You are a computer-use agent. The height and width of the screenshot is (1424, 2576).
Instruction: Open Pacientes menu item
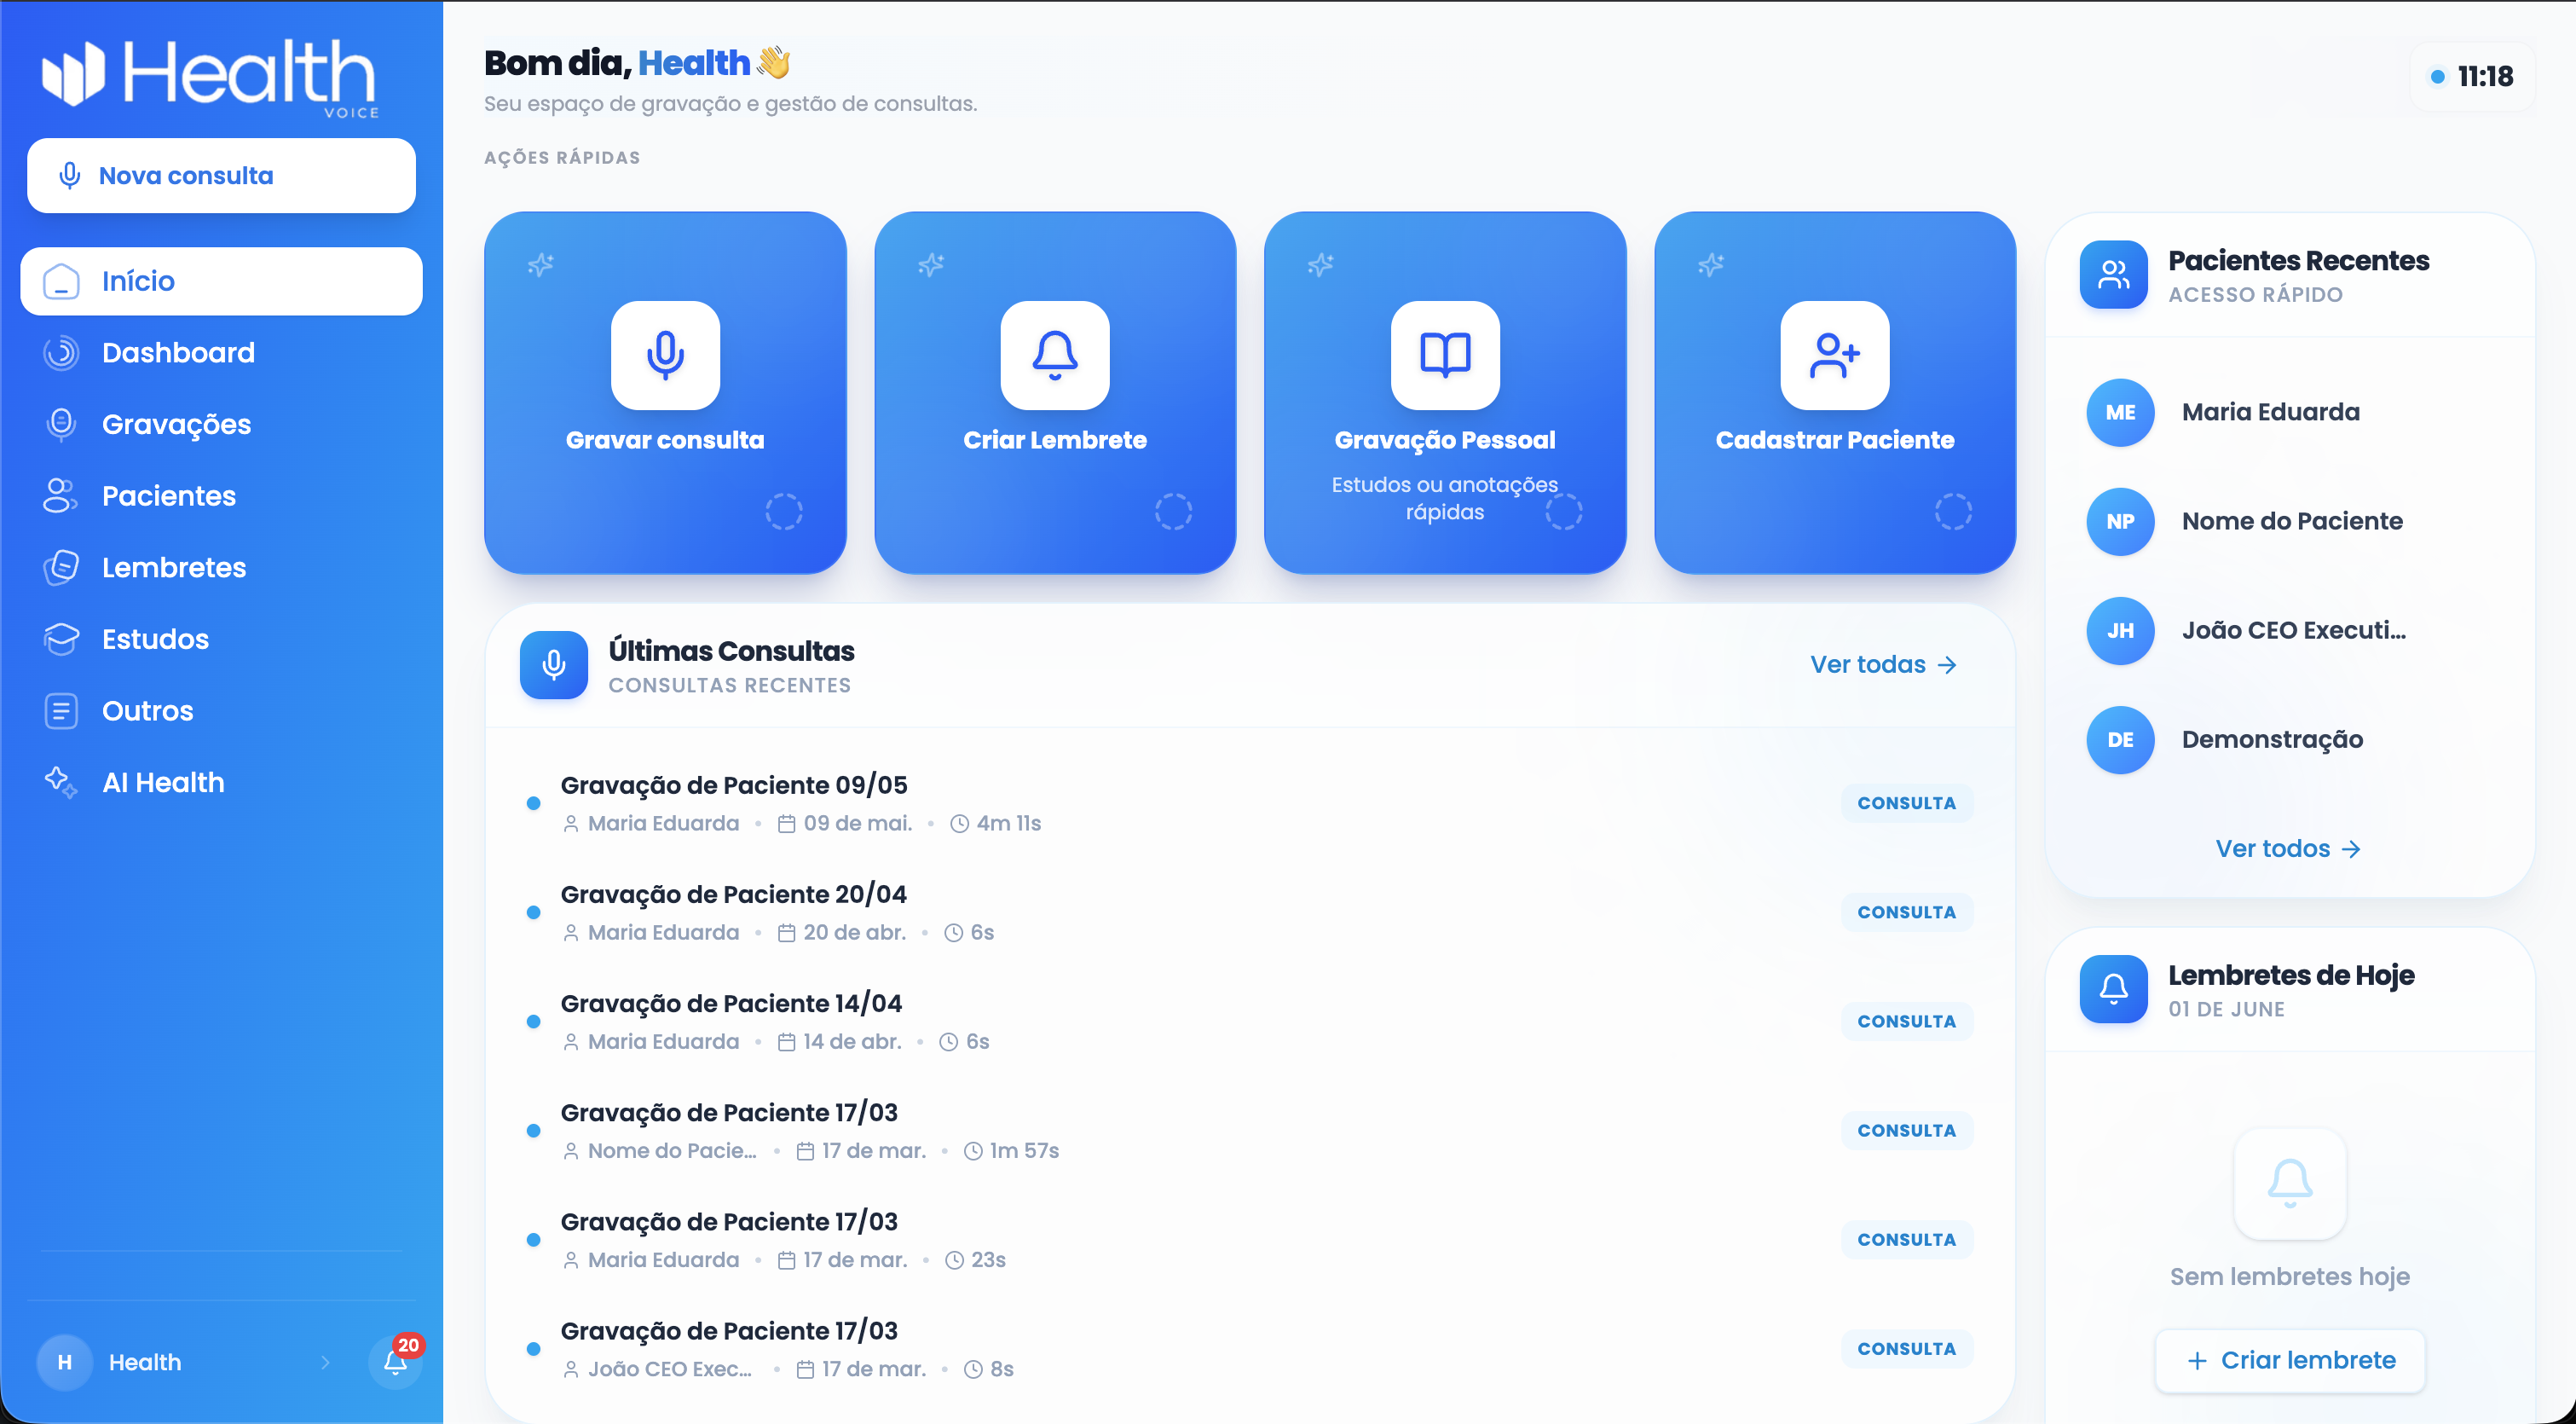[x=221, y=496]
